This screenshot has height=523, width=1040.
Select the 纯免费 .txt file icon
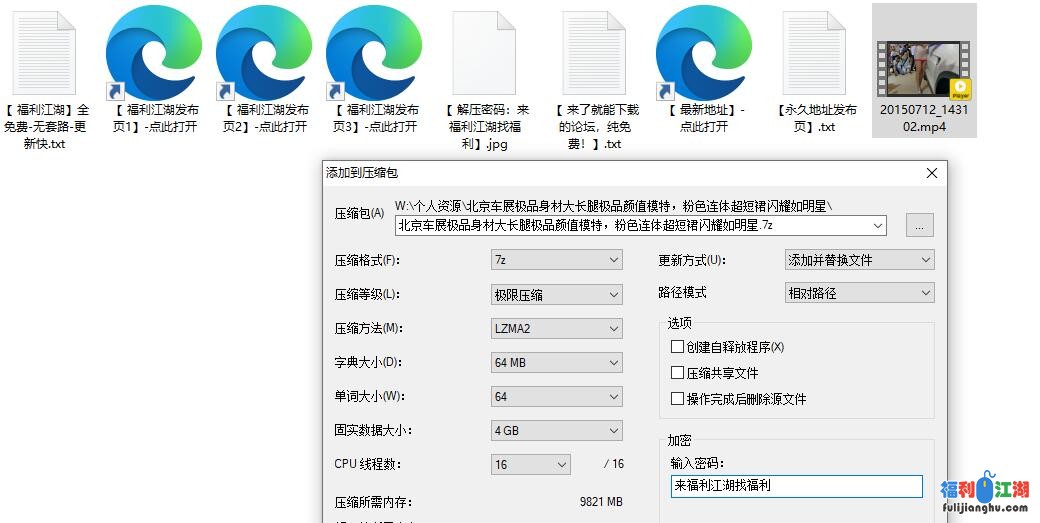594,53
